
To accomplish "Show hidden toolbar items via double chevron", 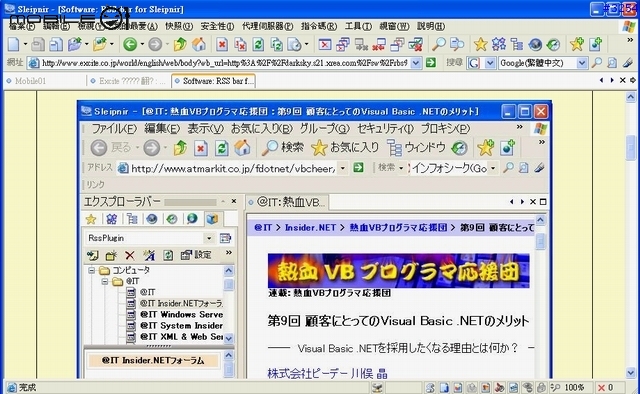I will pos(630,40).
